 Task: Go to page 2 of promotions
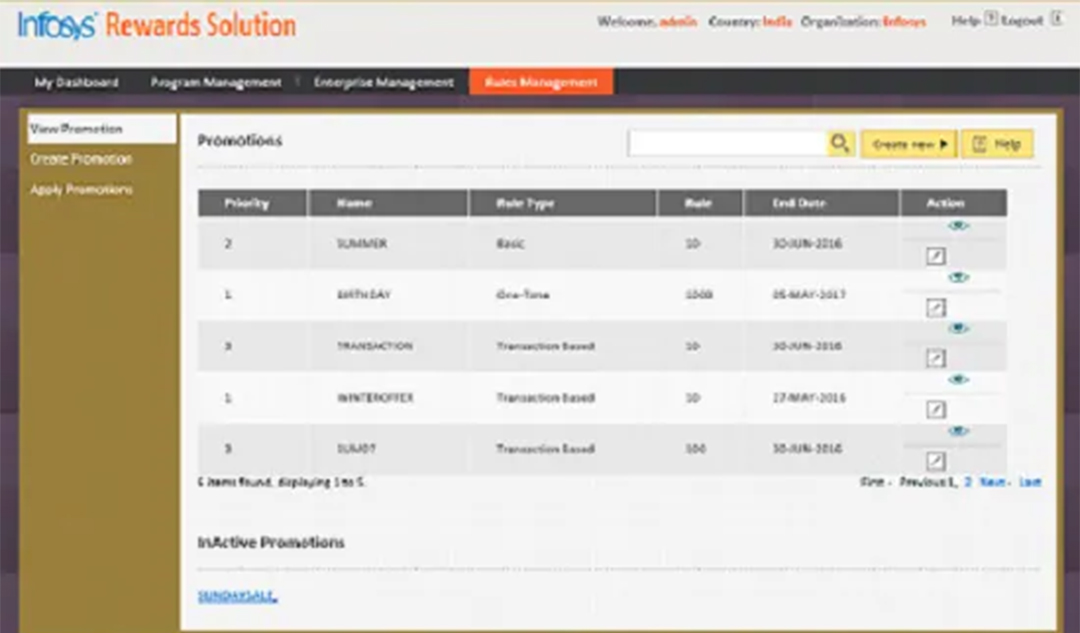(x=967, y=482)
